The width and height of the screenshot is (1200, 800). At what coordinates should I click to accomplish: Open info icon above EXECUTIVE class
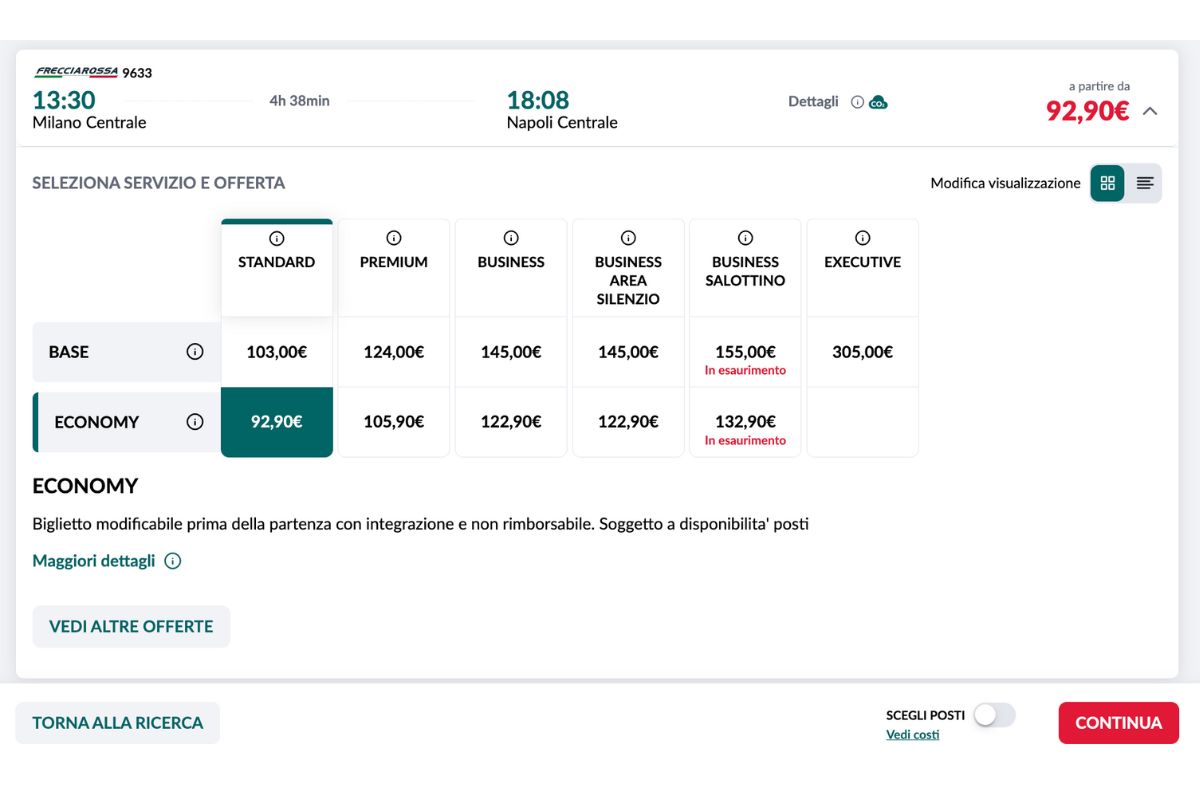click(862, 238)
